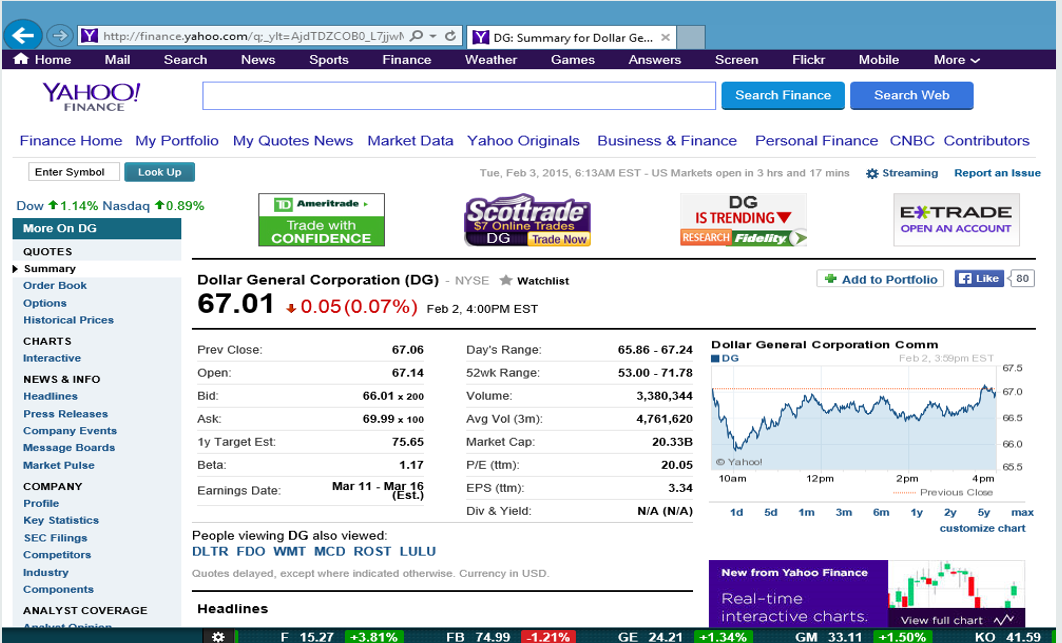1062x643 pixels.
Task: Open Interactive charts link
Action: [x=51, y=358]
